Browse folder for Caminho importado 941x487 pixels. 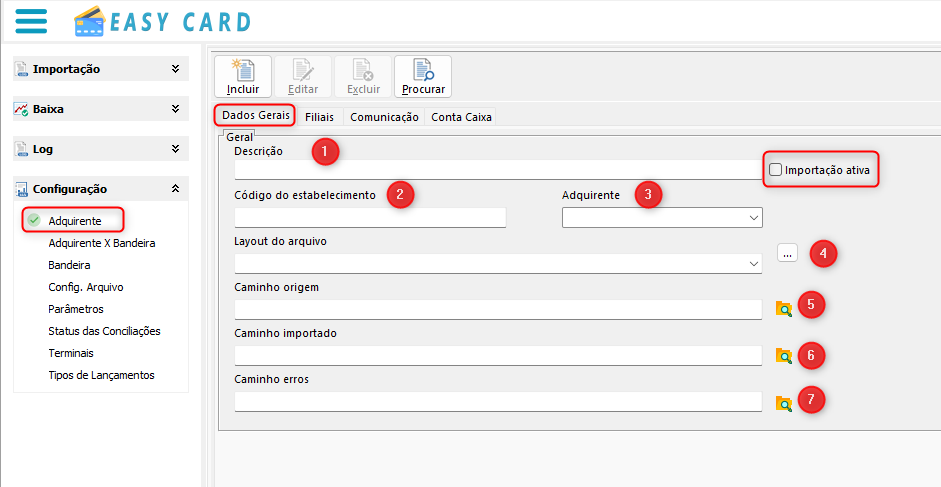784,355
